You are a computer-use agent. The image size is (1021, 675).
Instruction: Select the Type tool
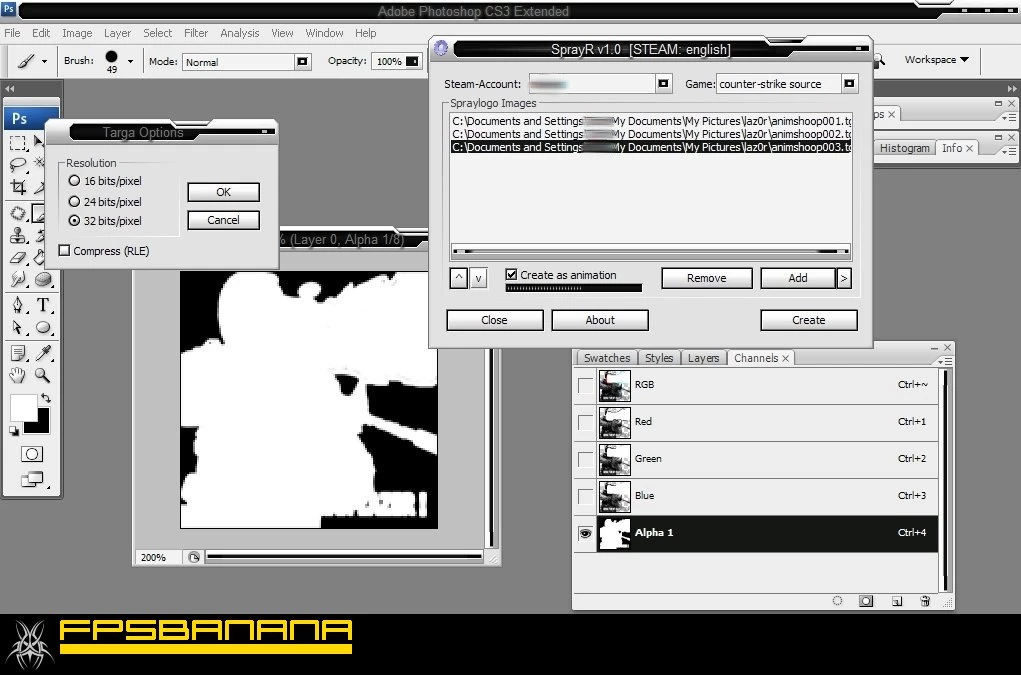(43, 305)
